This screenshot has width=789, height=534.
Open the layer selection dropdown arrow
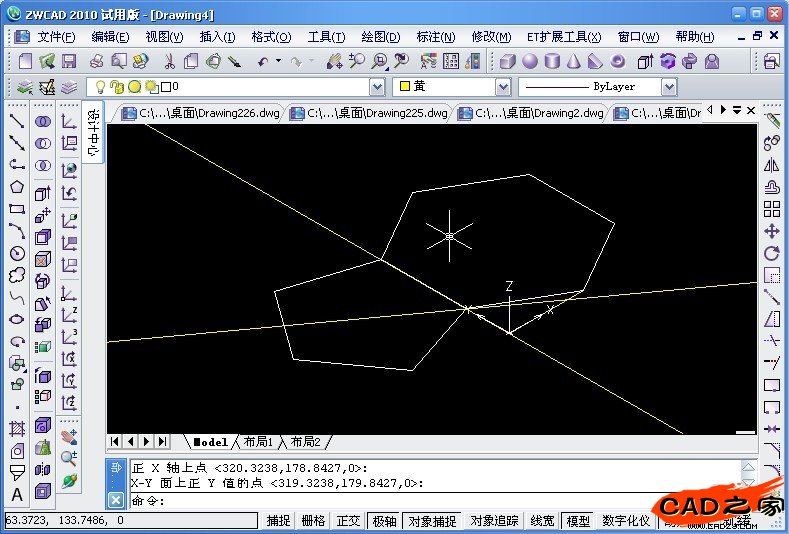click(x=377, y=87)
